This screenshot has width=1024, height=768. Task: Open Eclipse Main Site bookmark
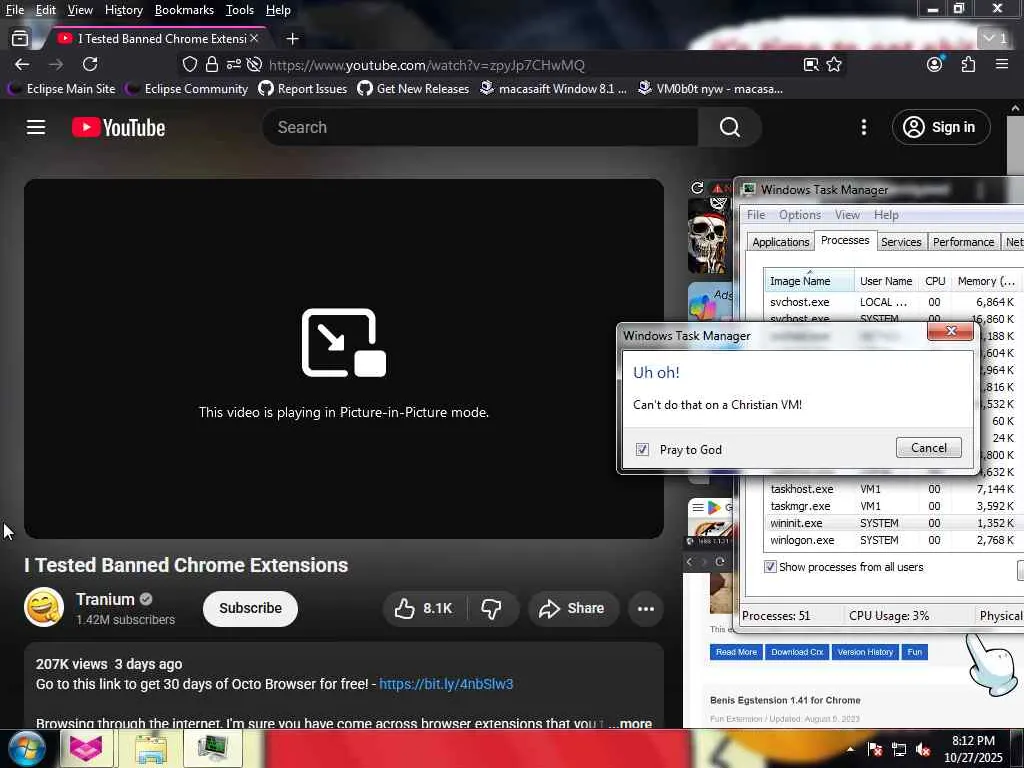tap(62, 89)
